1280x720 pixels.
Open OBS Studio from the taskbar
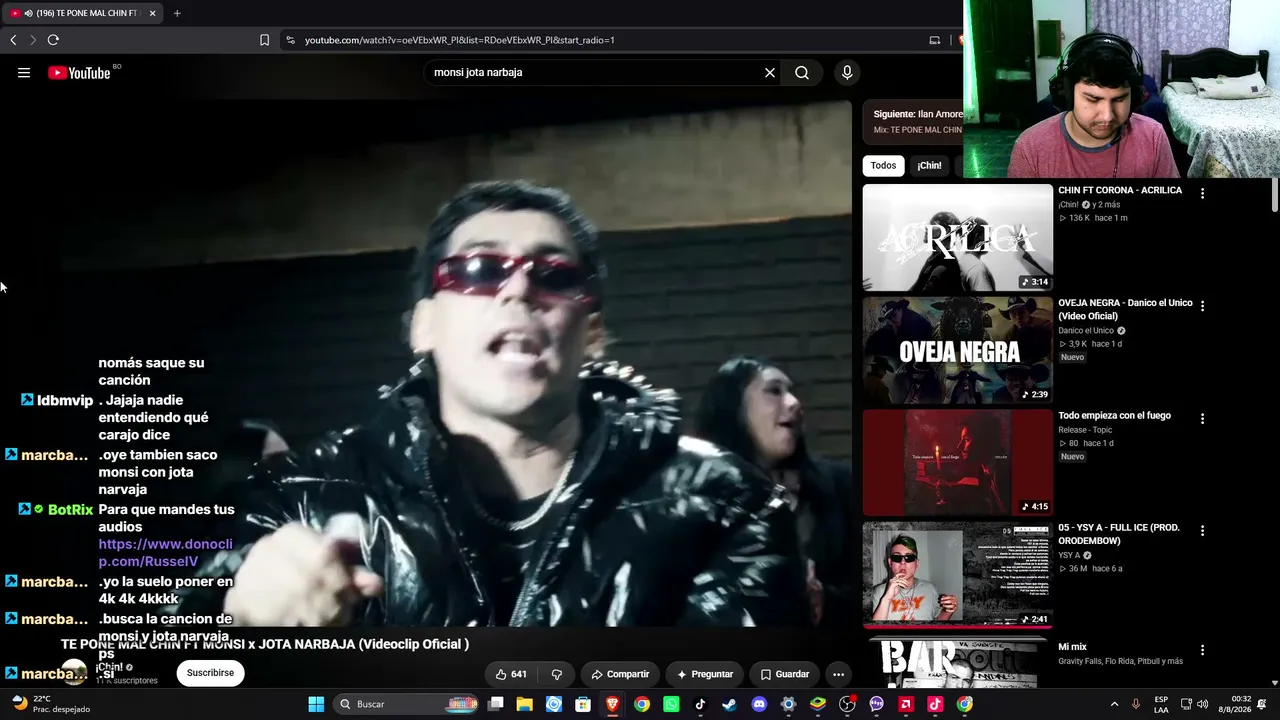[x=847, y=704]
